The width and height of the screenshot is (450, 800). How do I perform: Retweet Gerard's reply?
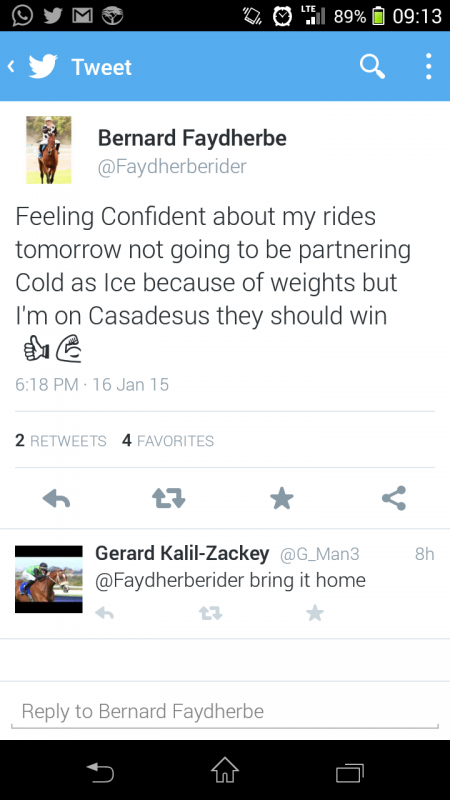(x=210, y=613)
